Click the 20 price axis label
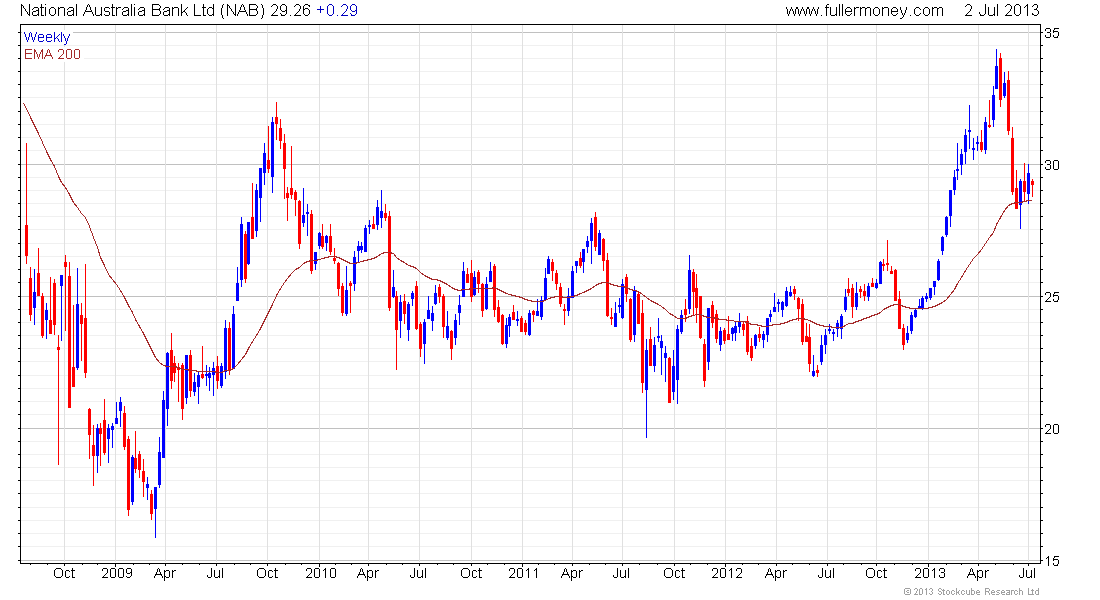Image resolution: width=1100 pixels, height=600 pixels. (1052, 429)
